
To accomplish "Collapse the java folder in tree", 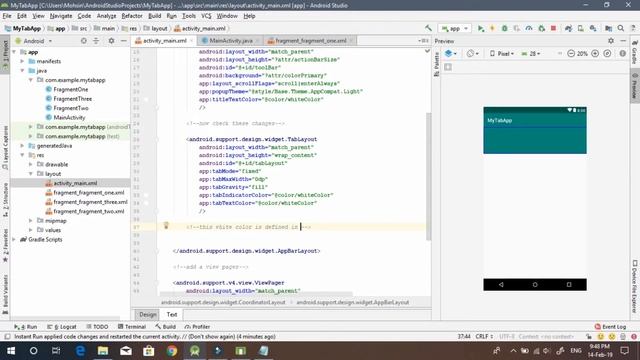I will (x=22, y=71).
